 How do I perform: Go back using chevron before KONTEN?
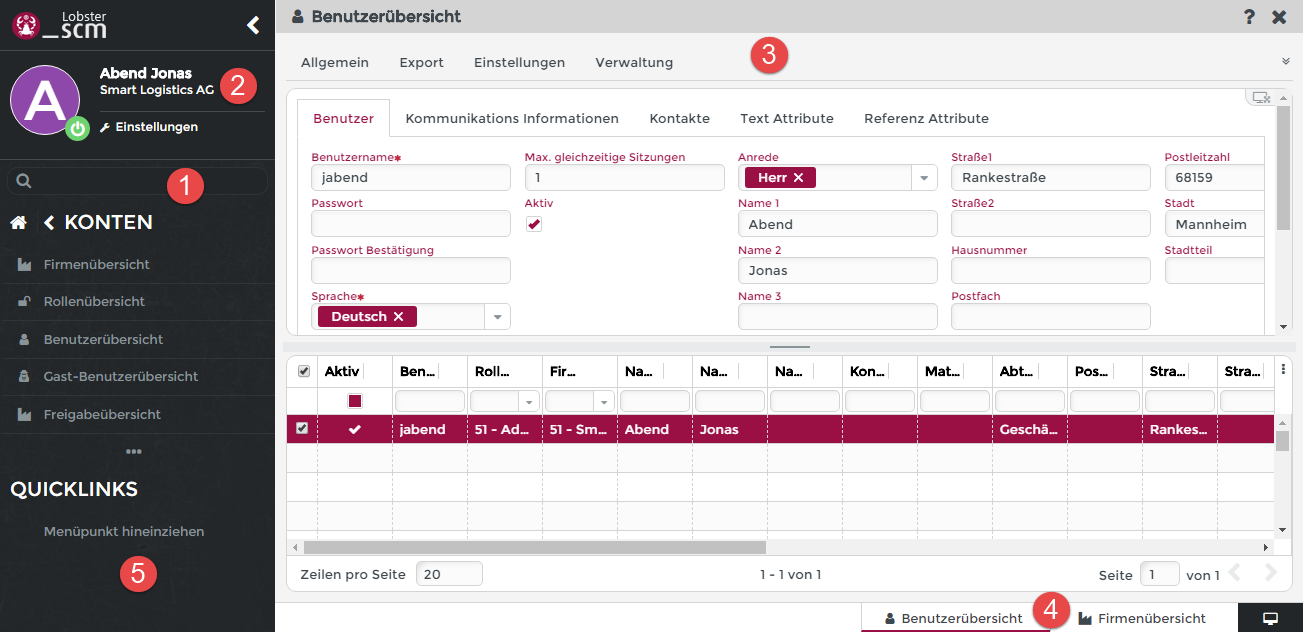[x=49, y=222]
